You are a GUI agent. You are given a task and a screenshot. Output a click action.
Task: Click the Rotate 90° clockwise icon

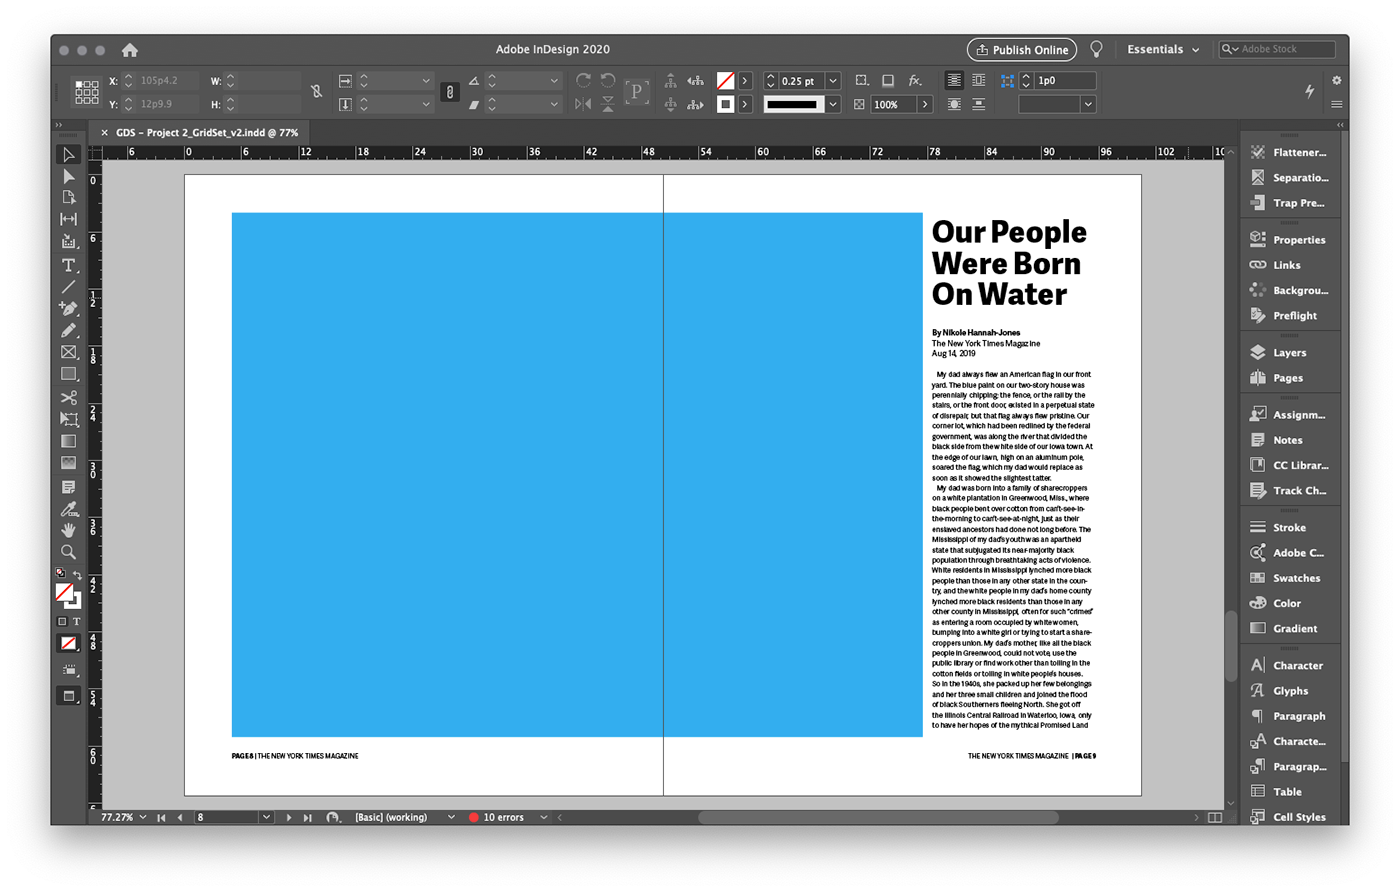pyautogui.click(x=583, y=80)
